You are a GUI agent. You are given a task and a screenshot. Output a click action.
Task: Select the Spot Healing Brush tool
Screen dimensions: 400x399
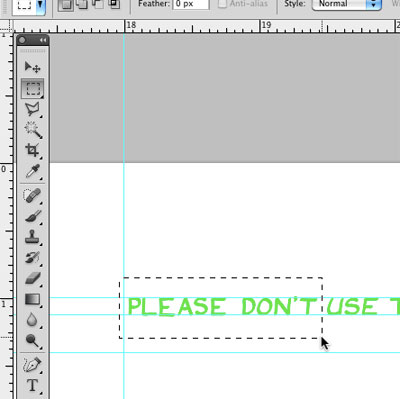click(x=32, y=196)
